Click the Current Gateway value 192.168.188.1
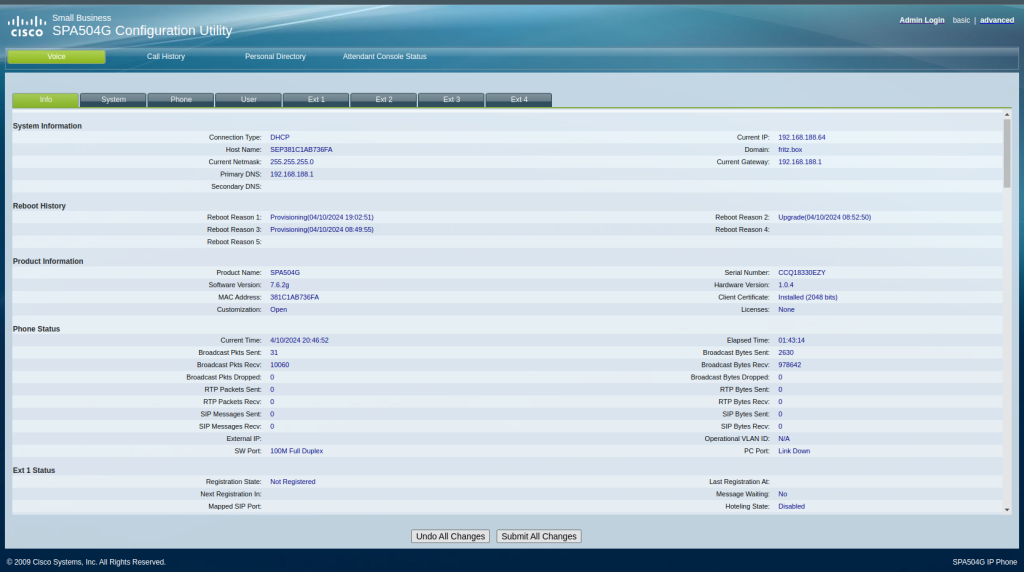 (799, 162)
